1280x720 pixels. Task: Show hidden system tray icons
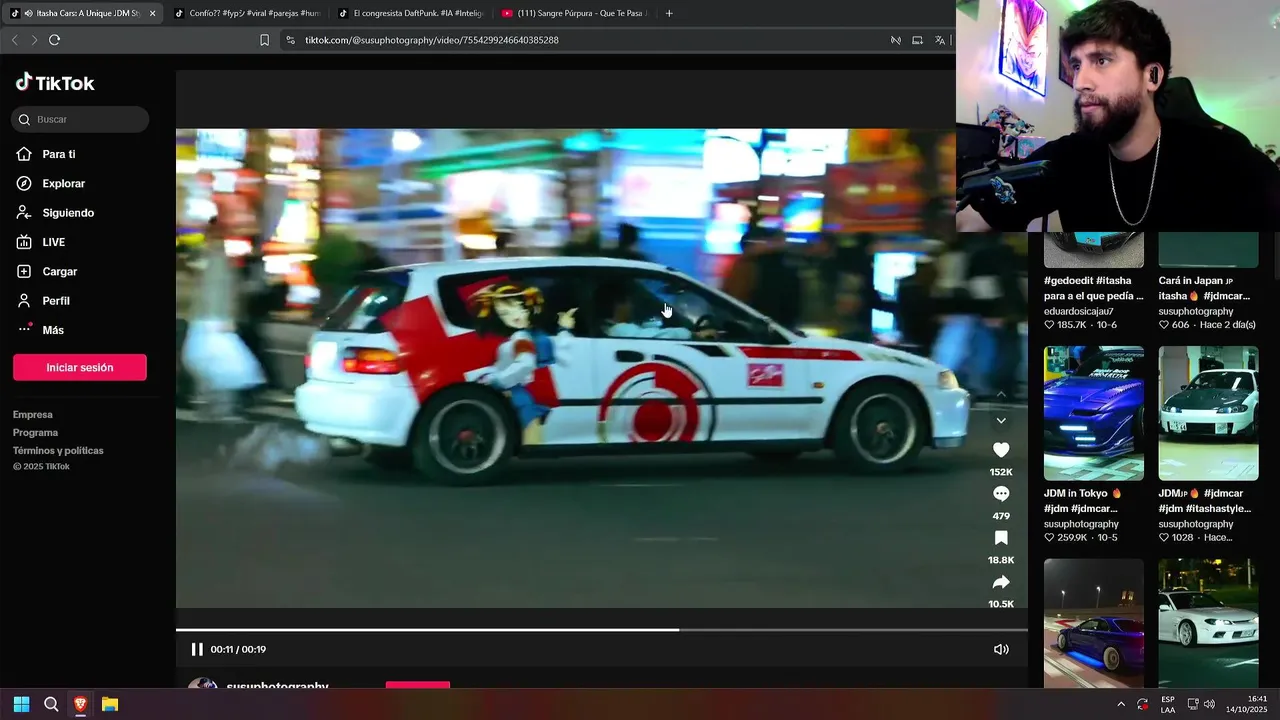pos(1120,704)
